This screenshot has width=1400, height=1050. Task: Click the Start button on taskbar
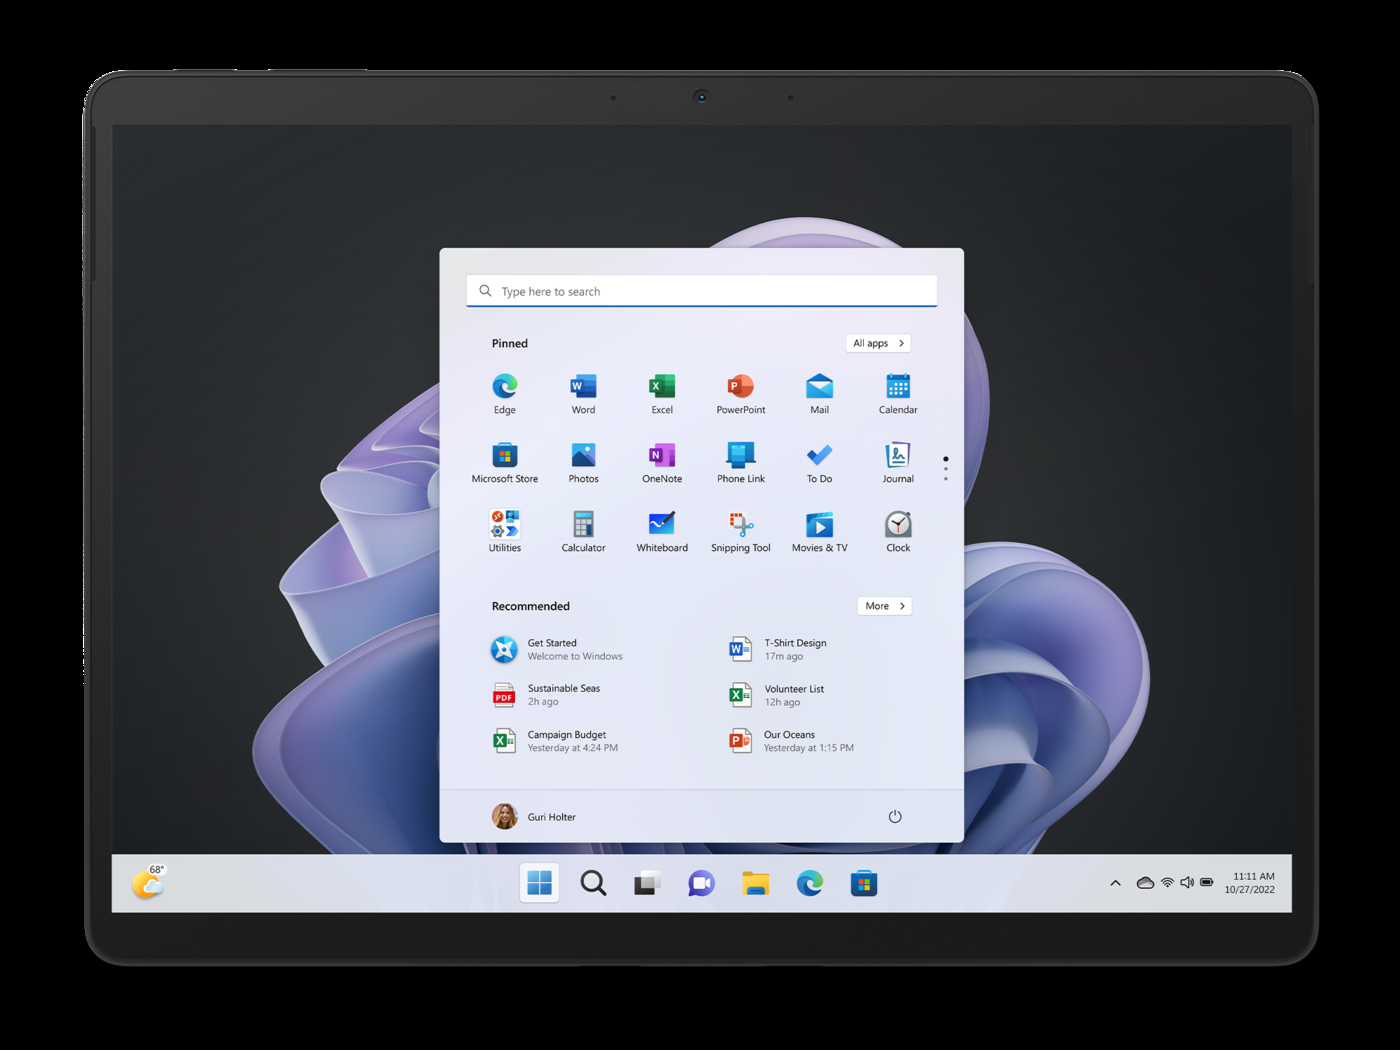pos(539,883)
